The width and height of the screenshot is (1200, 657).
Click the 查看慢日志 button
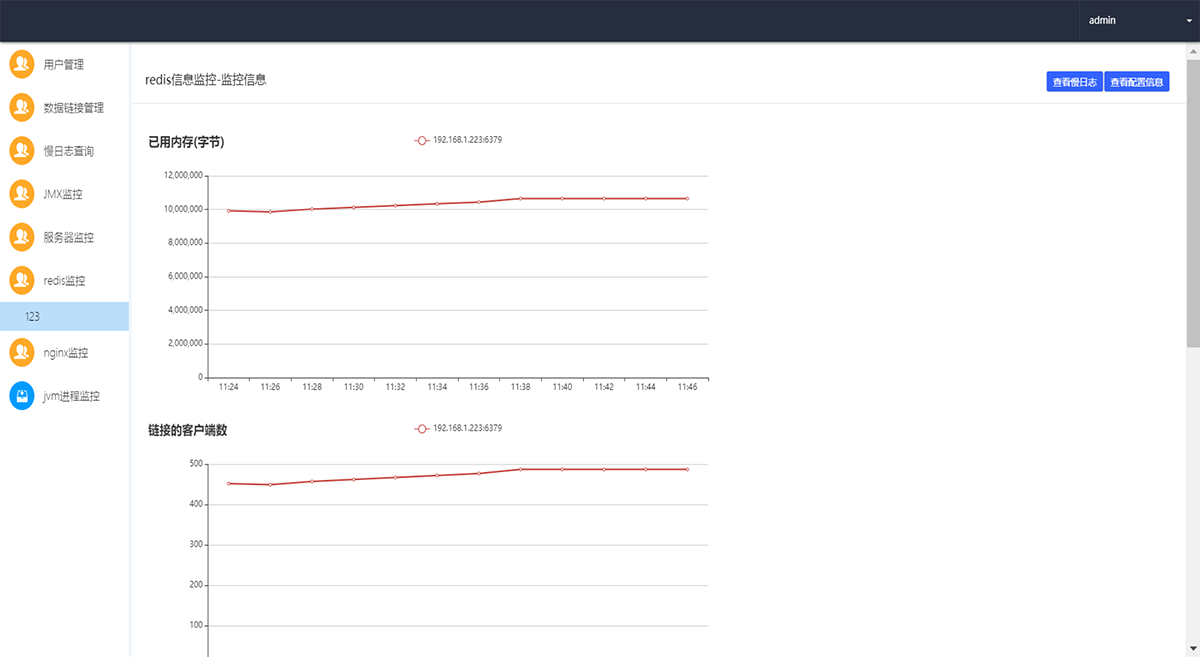click(1074, 82)
